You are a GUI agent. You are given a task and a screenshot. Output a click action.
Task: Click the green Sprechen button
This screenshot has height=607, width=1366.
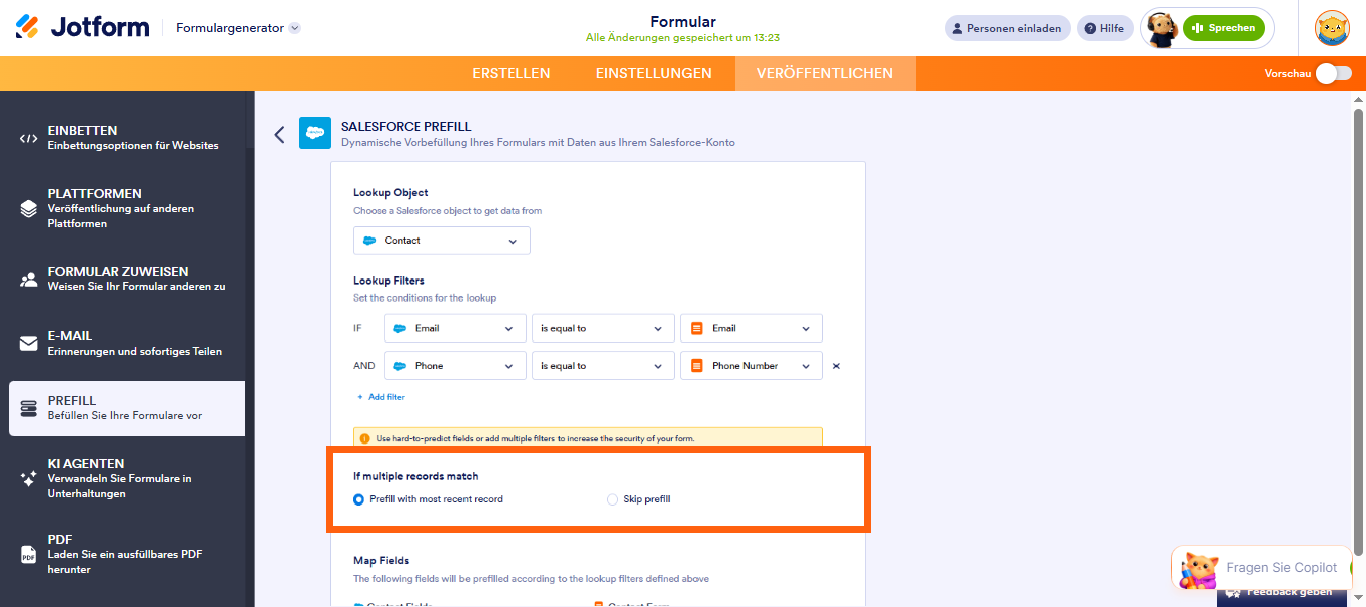click(x=1224, y=28)
